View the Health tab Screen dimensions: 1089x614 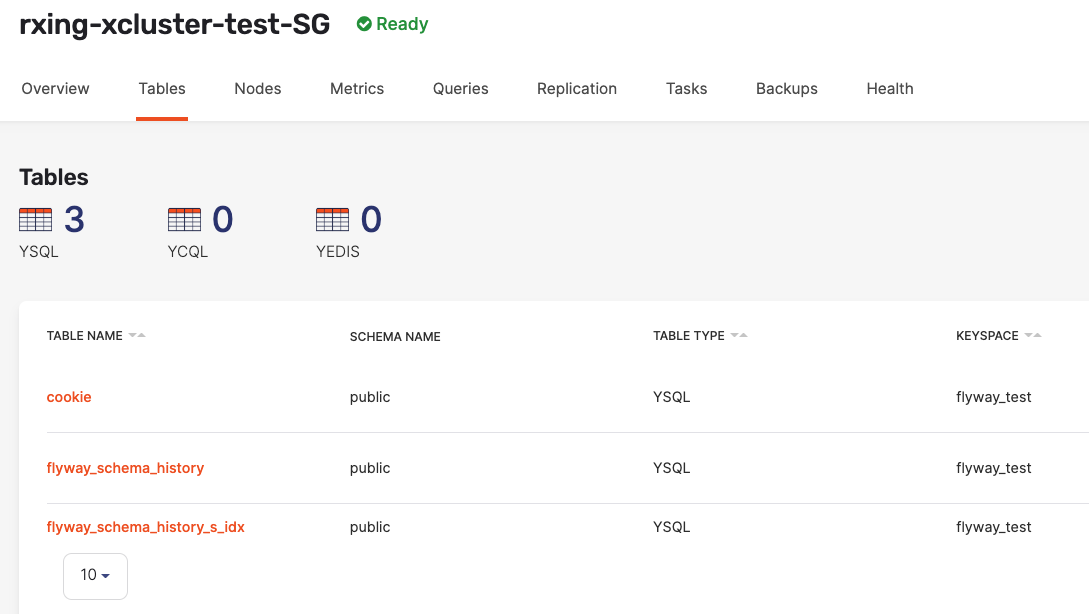pyautogui.click(x=889, y=88)
